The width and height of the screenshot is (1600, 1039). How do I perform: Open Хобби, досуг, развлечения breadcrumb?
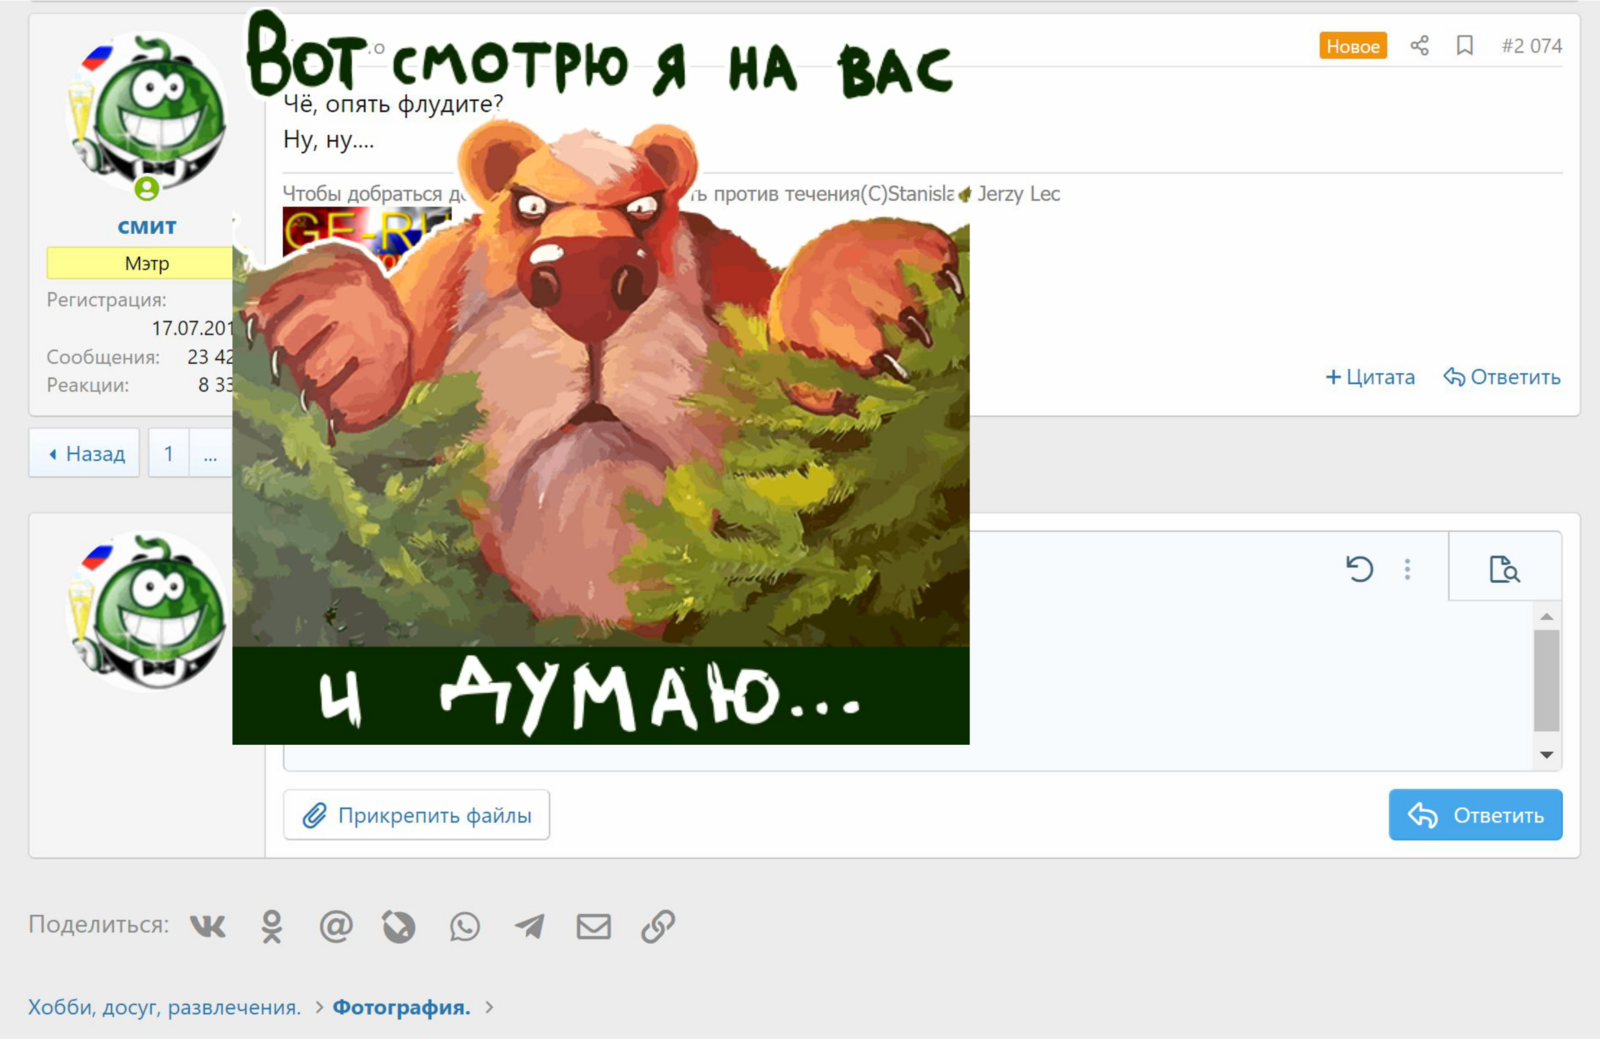164,1007
